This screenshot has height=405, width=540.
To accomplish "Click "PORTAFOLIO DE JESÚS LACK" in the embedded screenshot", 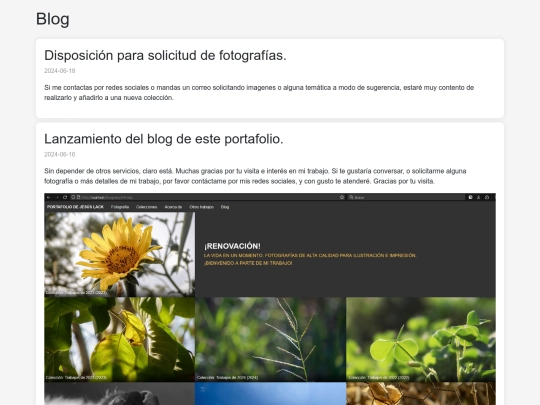I will point(75,207).
